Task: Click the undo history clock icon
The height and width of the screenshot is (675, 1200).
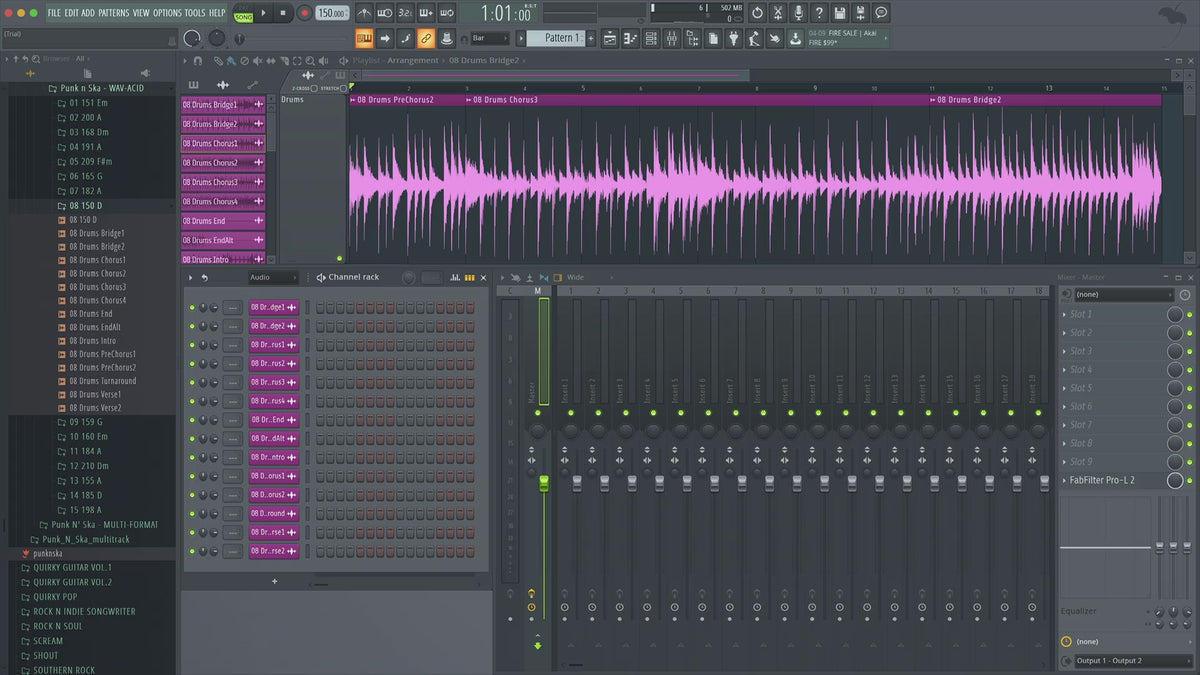Action: [757, 13]
